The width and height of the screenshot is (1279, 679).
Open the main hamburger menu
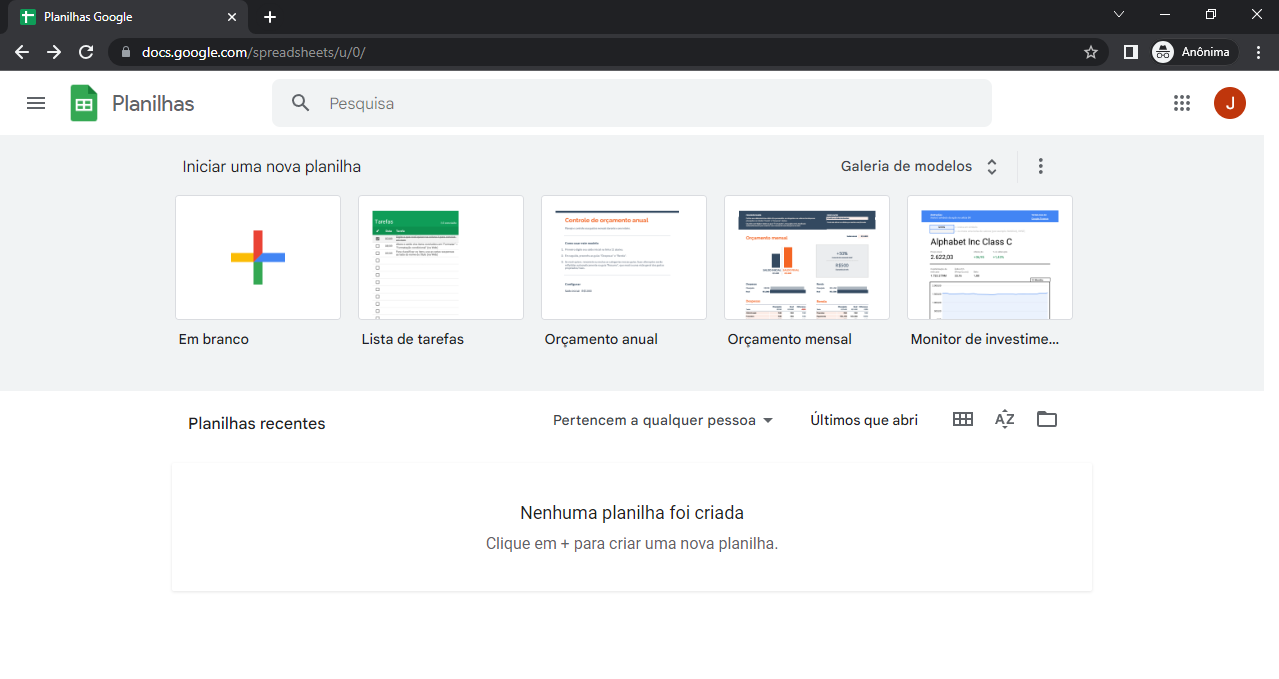click(36, 103)
